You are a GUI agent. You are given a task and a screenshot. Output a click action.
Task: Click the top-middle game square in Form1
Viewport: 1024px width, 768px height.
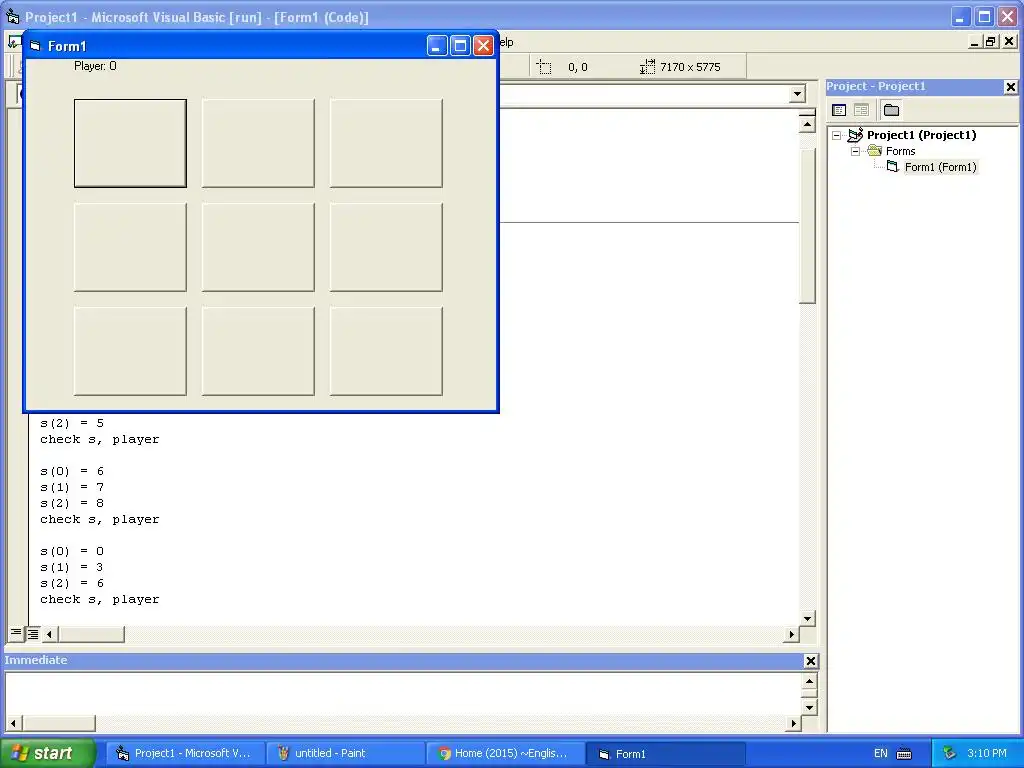258,143
